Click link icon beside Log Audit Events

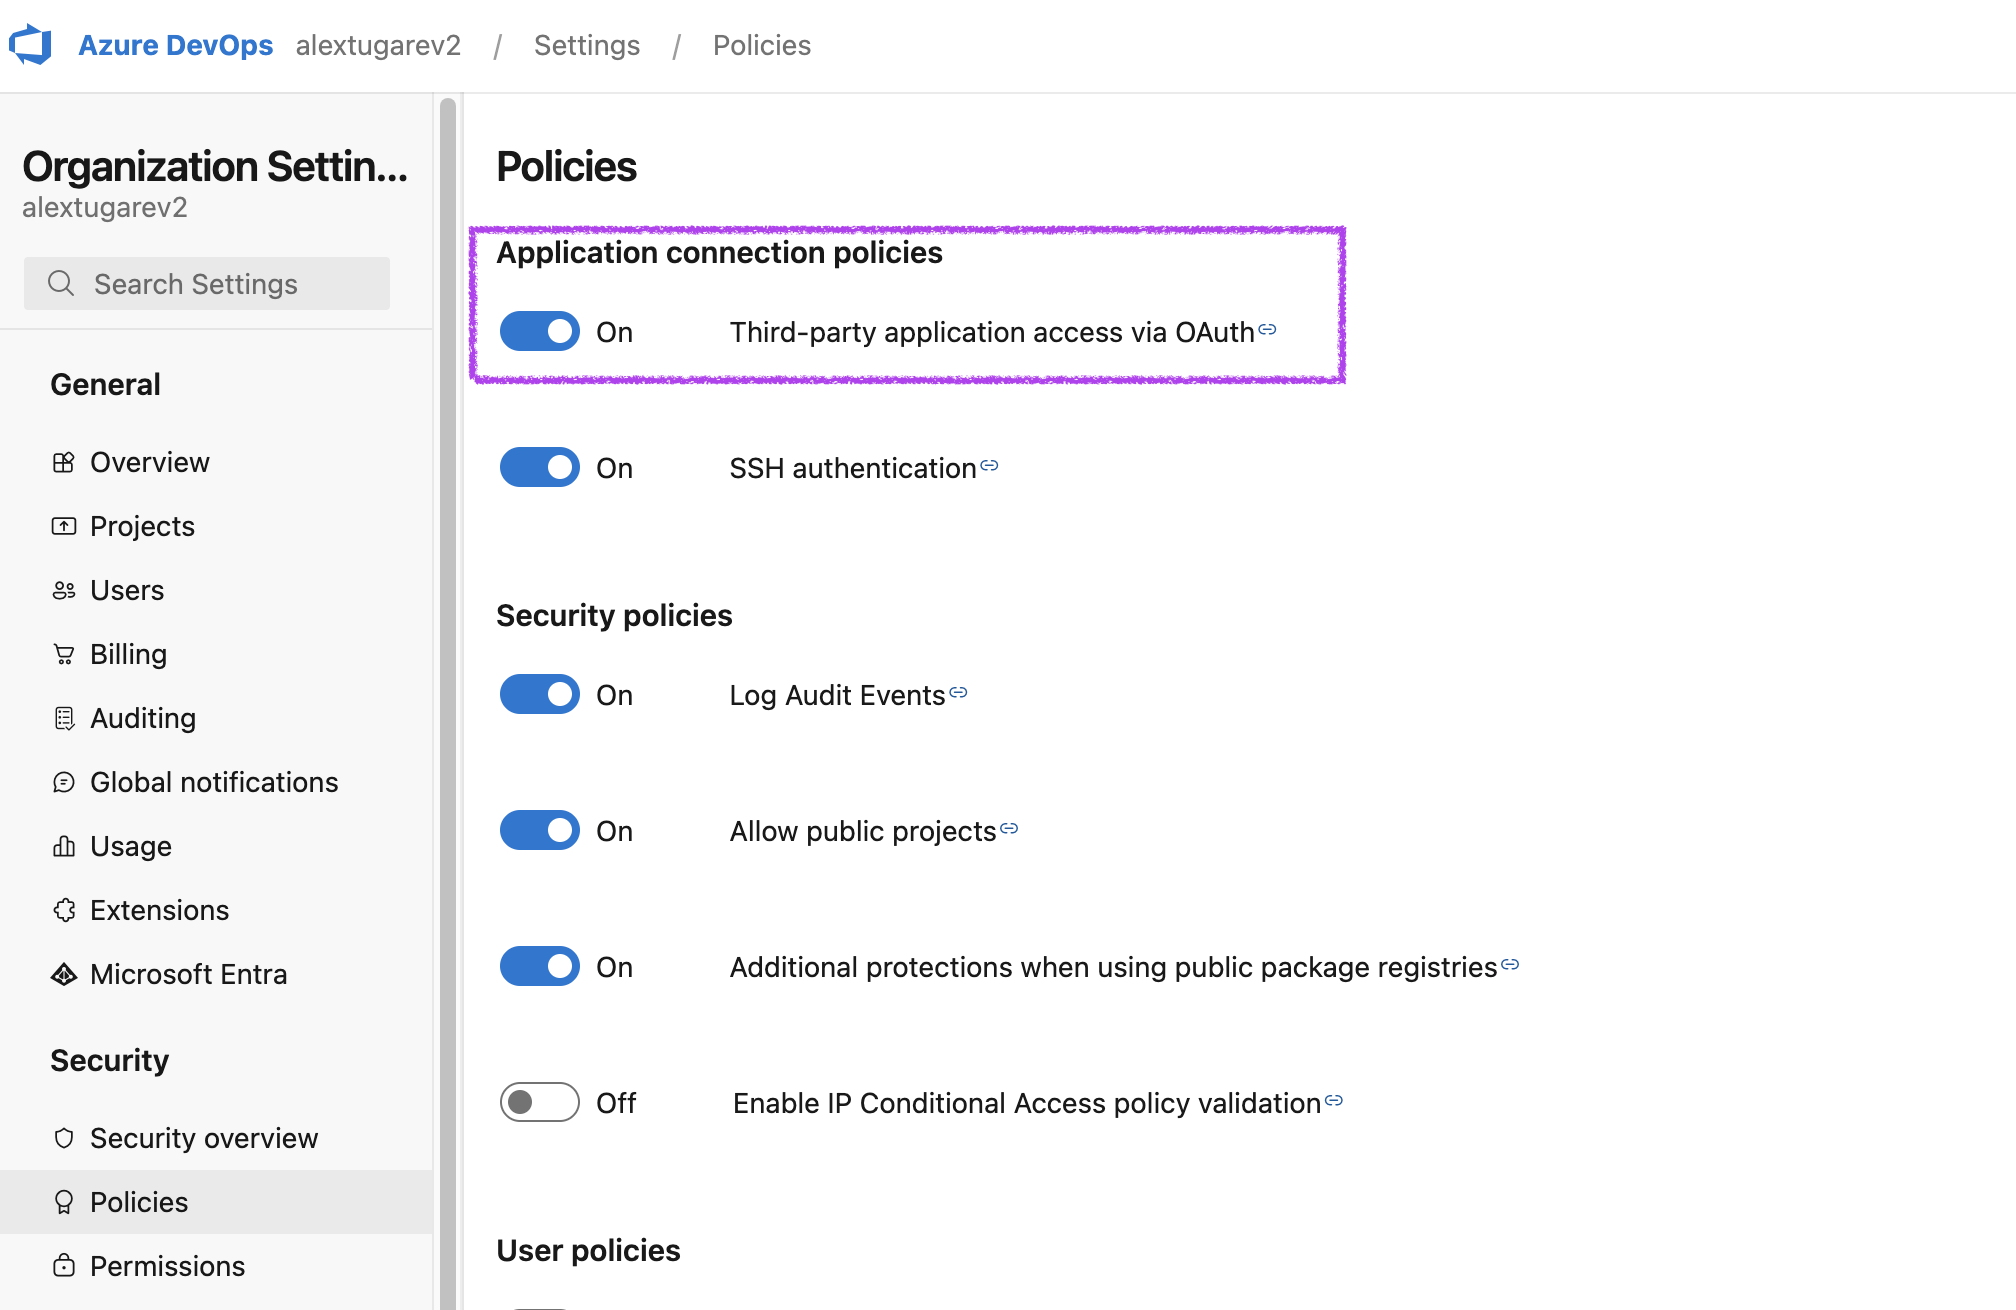tap(958, 692)
